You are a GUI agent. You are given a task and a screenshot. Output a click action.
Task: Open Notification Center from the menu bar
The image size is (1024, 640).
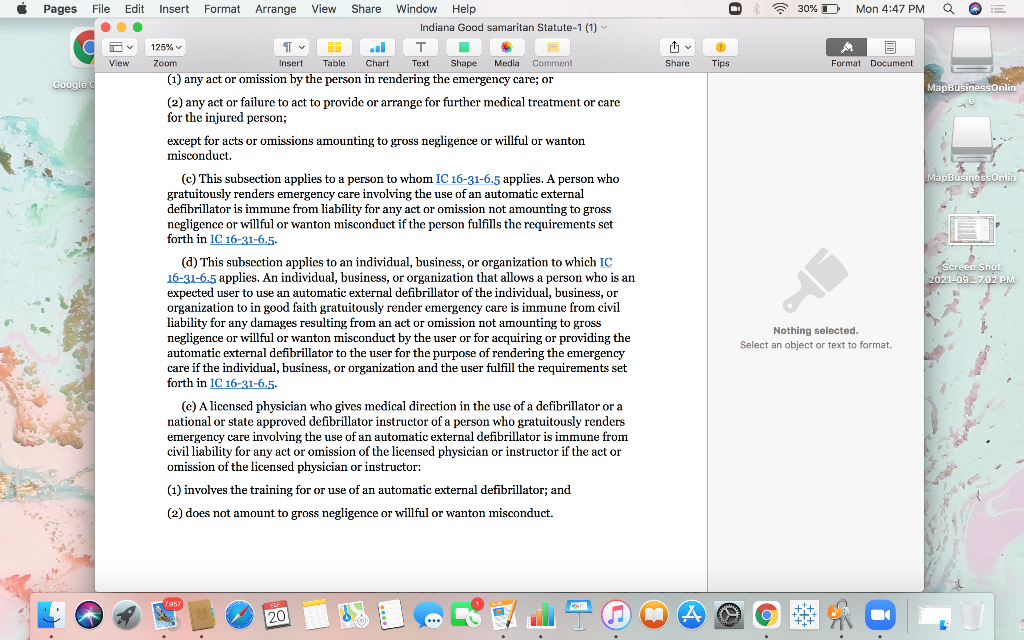click(x=999, y=8)
